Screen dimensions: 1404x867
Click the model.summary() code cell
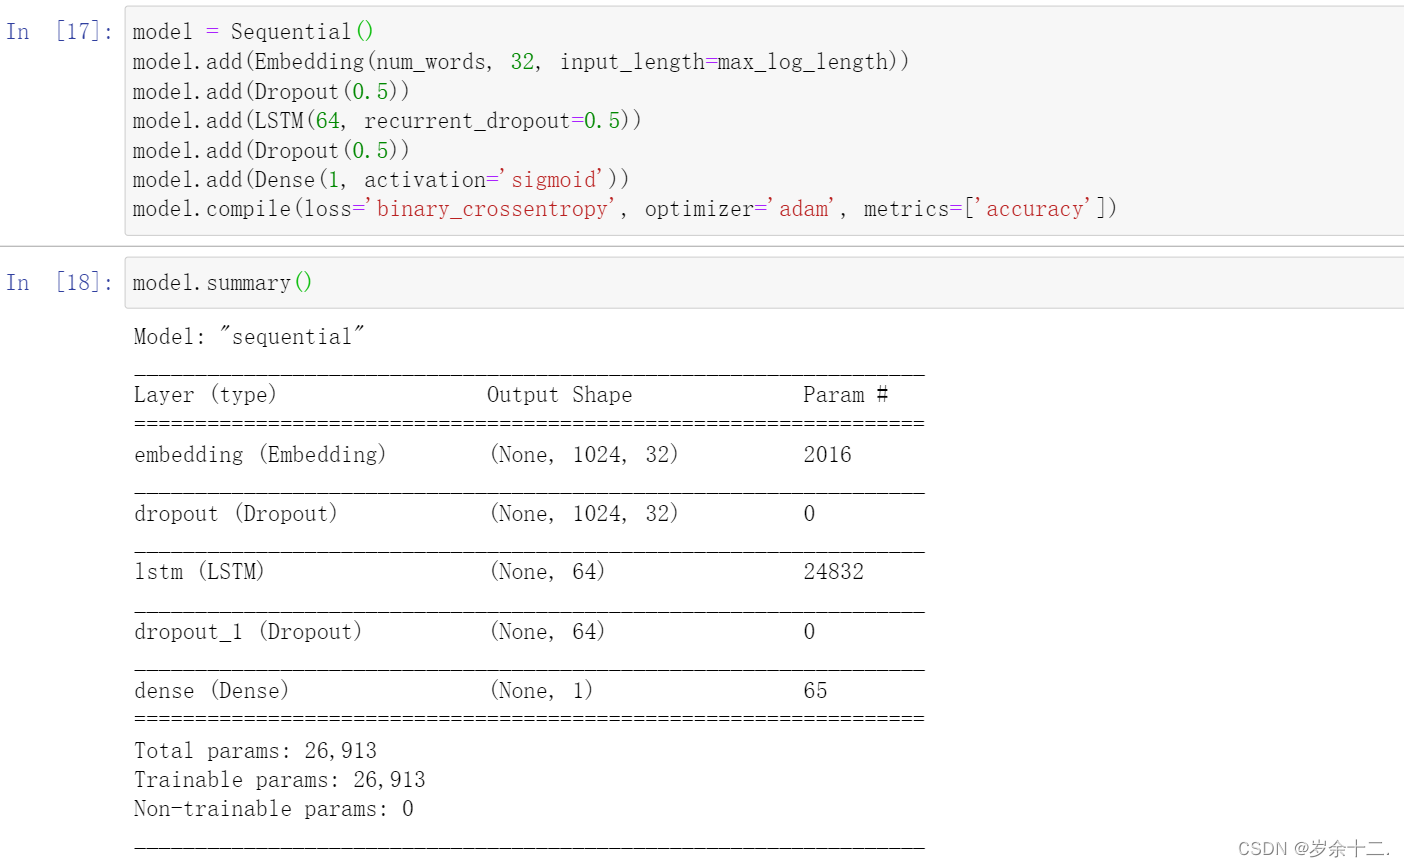point(764,283)
